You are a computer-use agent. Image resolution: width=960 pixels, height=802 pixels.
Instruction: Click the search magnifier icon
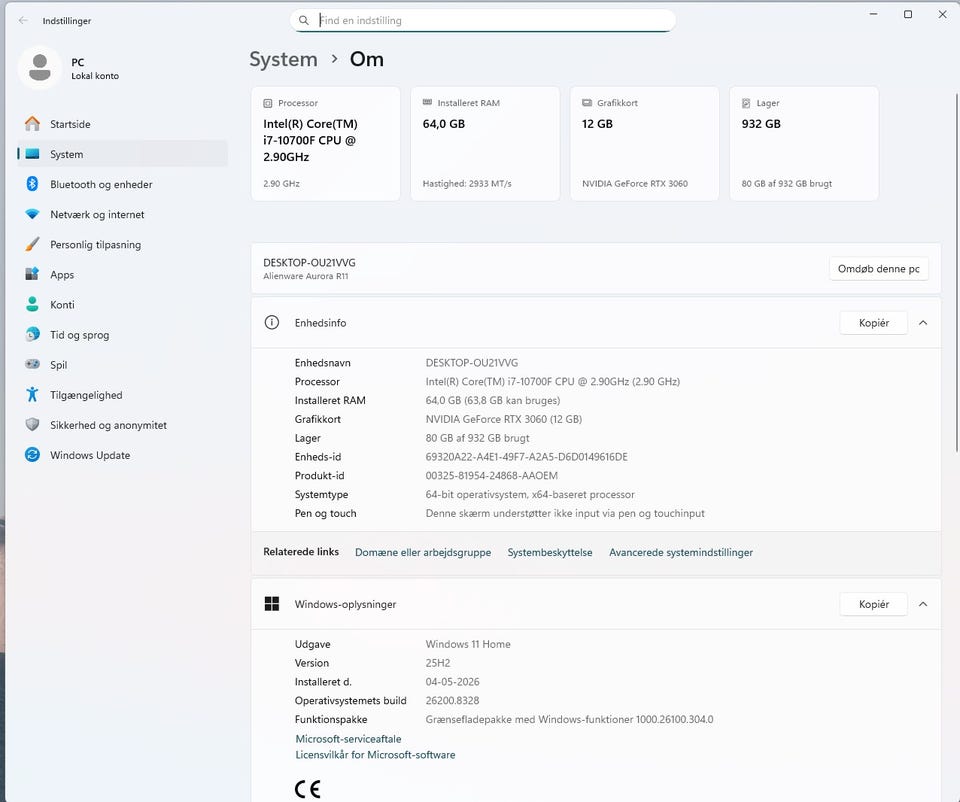(304, 20)
